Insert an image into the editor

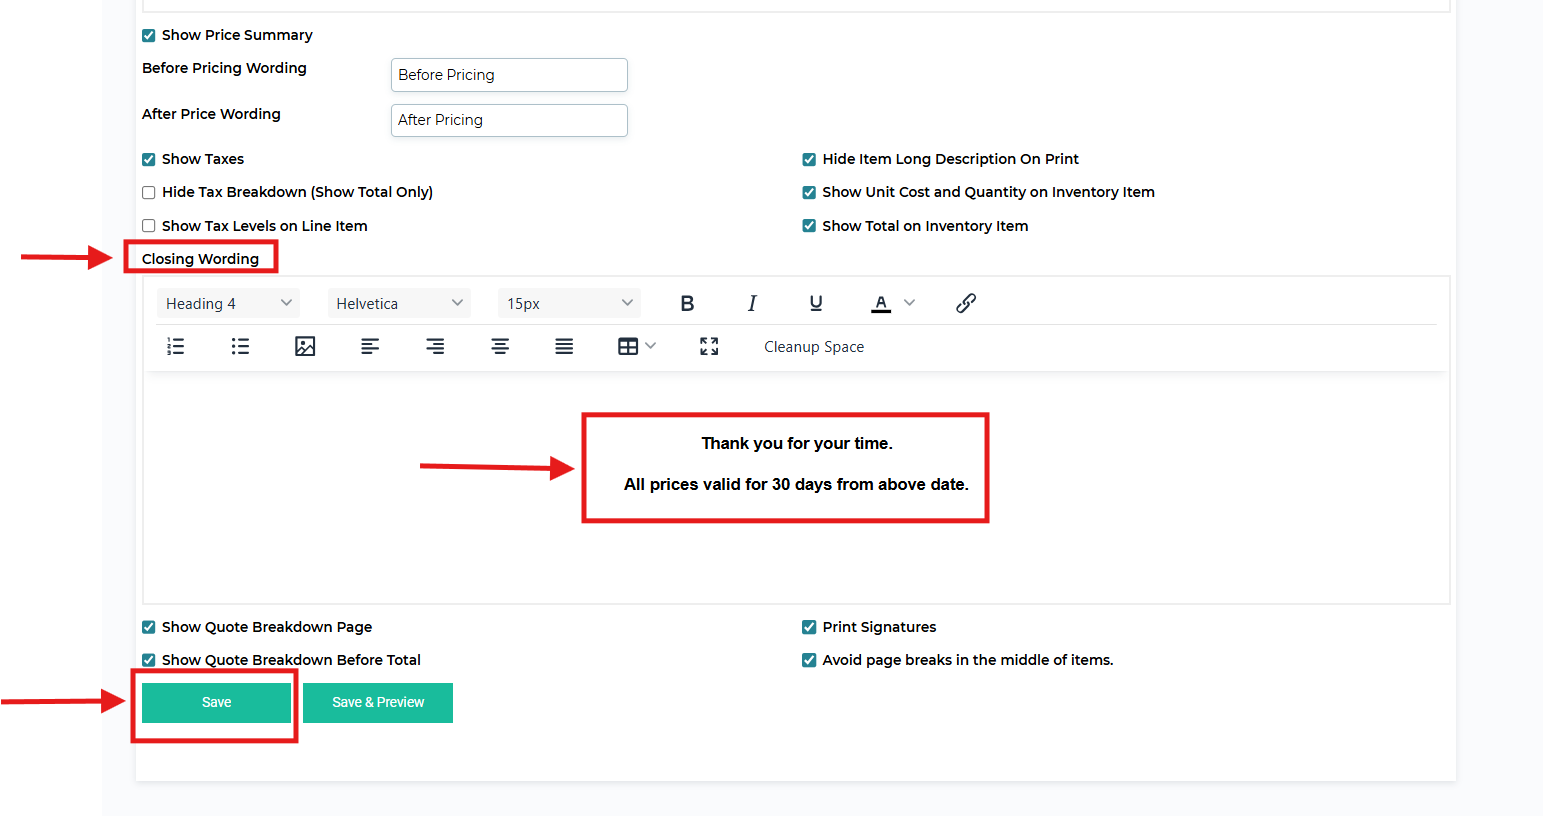coord(305,347)
